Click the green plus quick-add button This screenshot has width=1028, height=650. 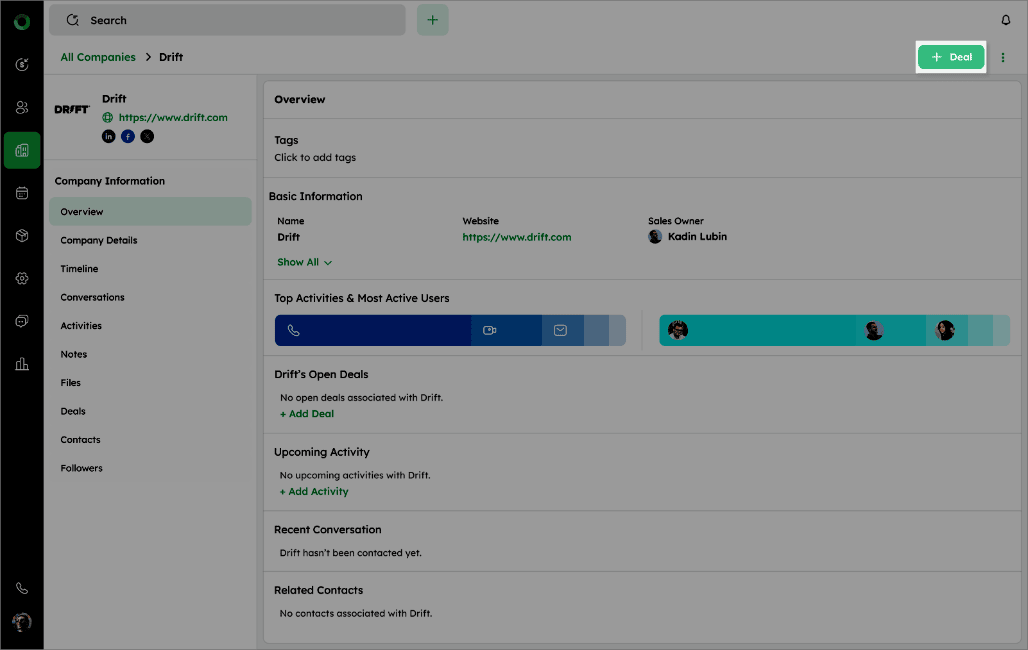(432, 20)
